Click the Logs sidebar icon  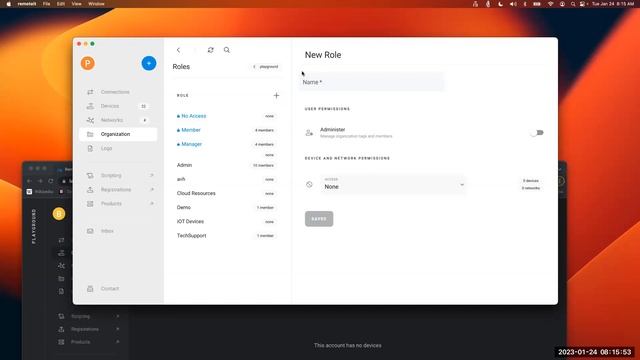click(90, 148)
